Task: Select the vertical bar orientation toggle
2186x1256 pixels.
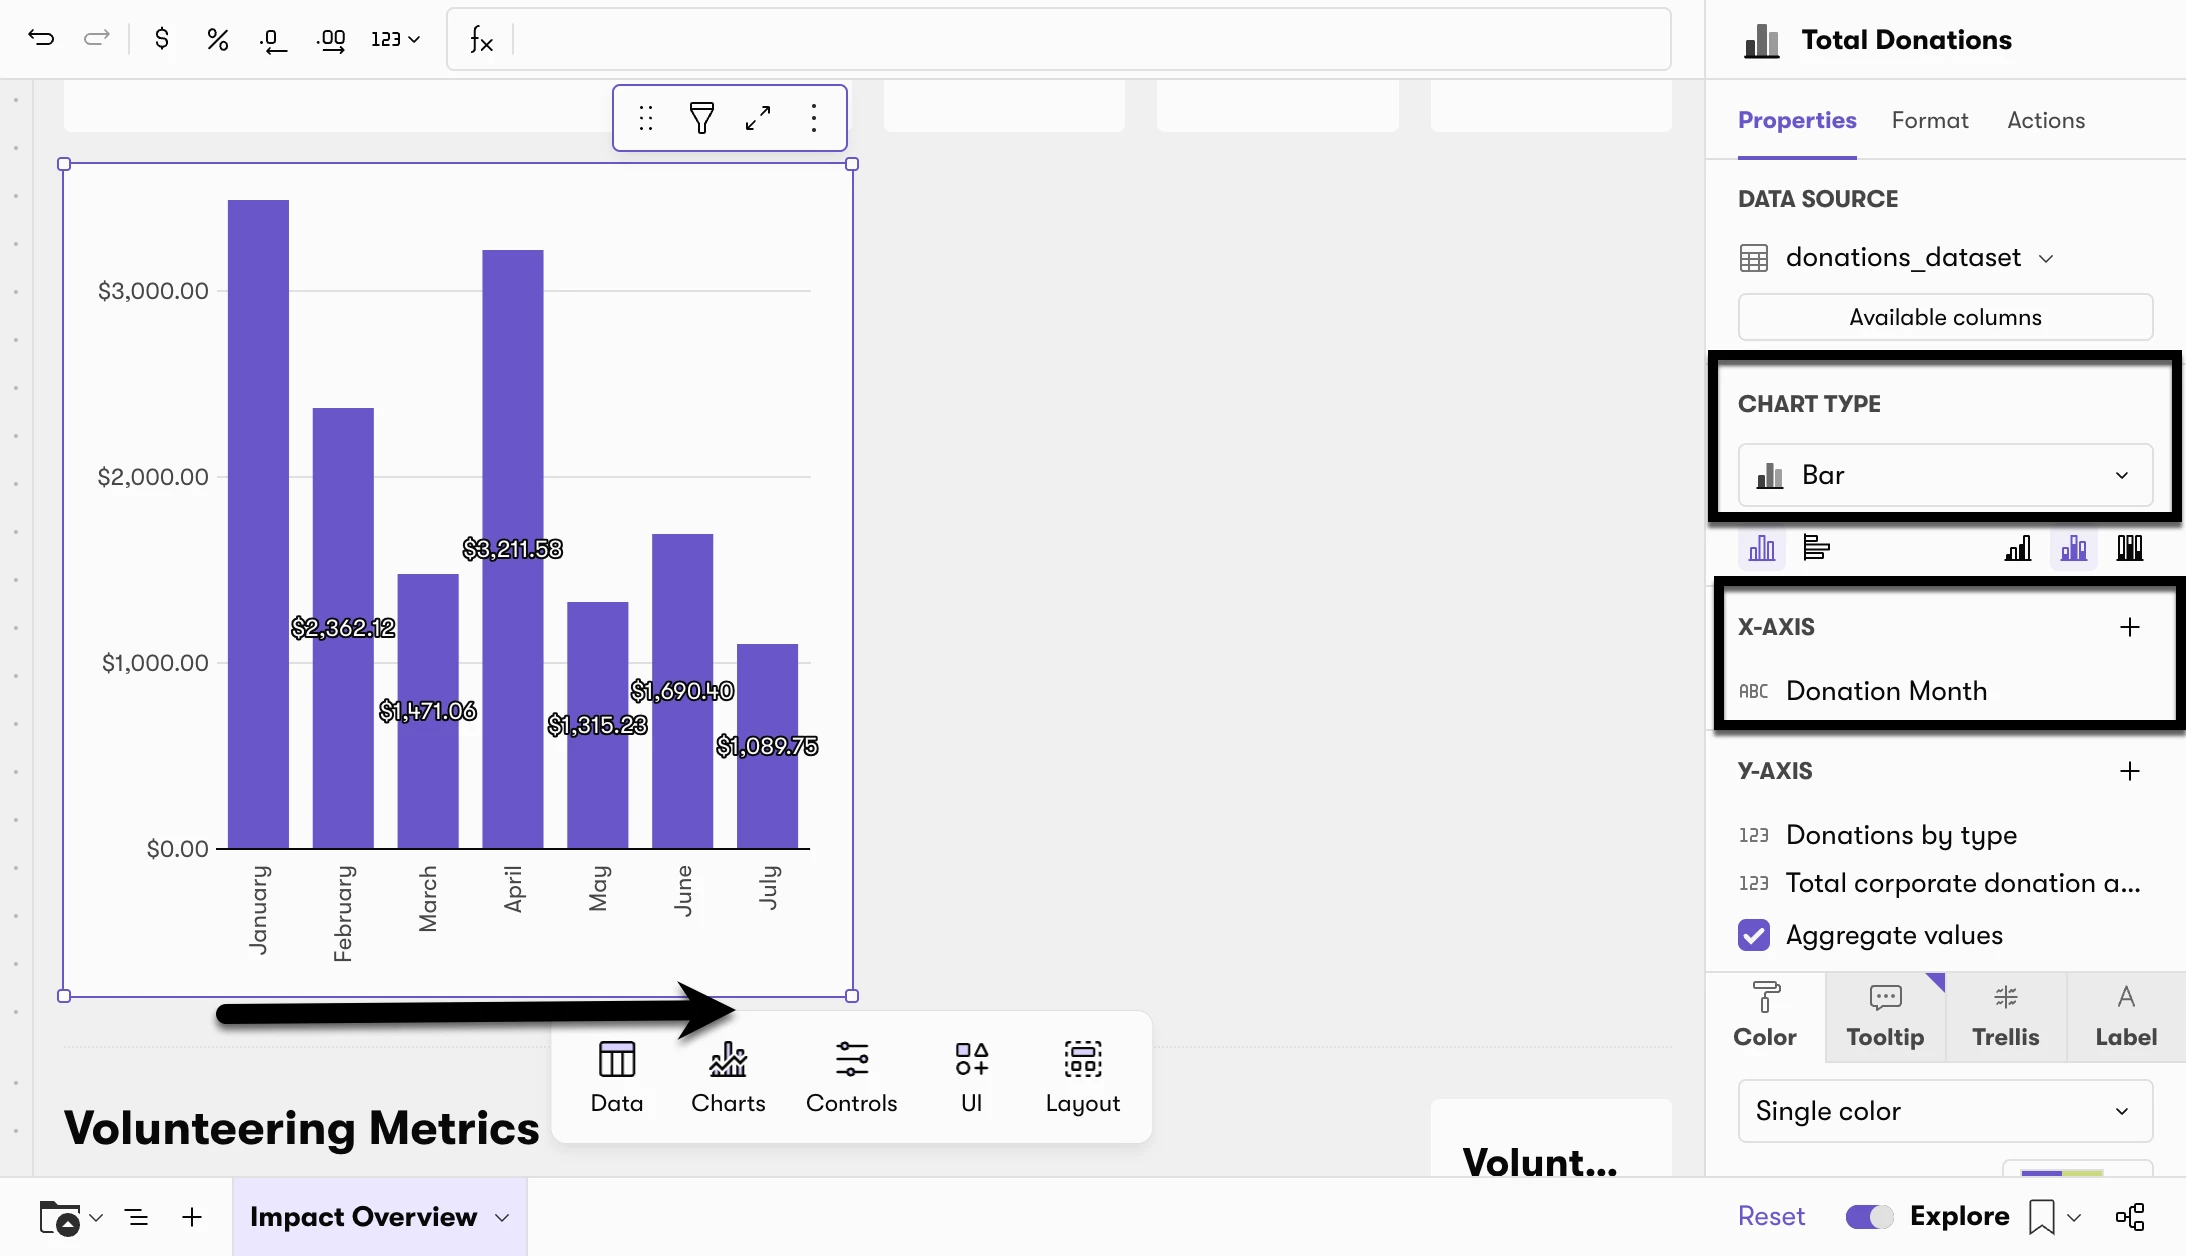Action: coord(1762,548)
